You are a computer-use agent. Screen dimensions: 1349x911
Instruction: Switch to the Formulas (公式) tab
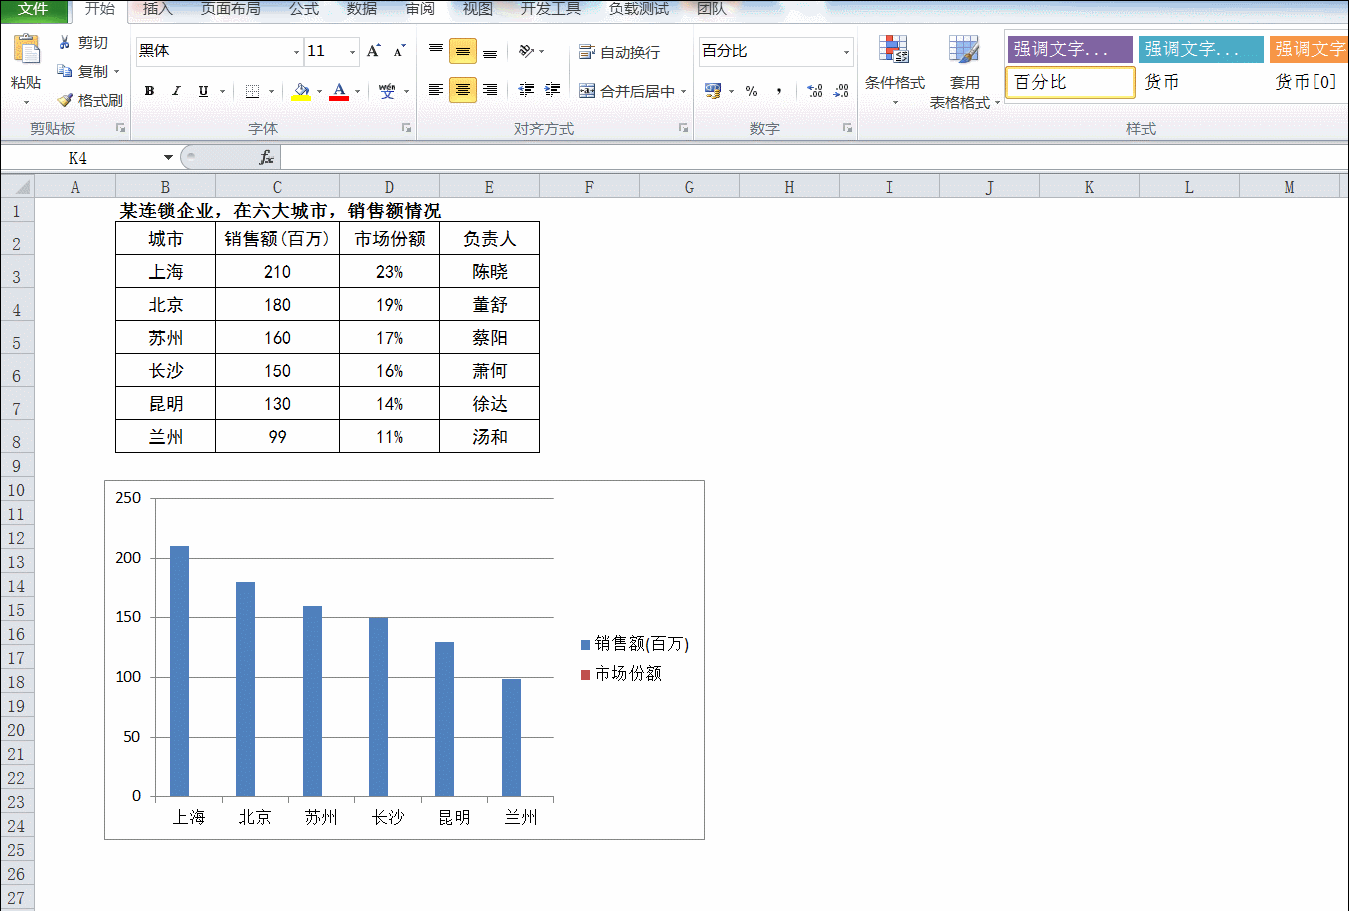click(x=304, y=9)
